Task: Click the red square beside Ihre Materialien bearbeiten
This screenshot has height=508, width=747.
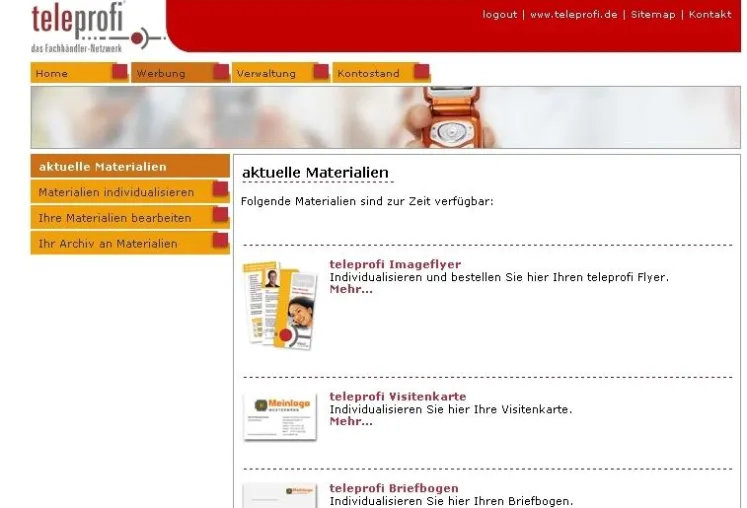Action: (220, 214)
